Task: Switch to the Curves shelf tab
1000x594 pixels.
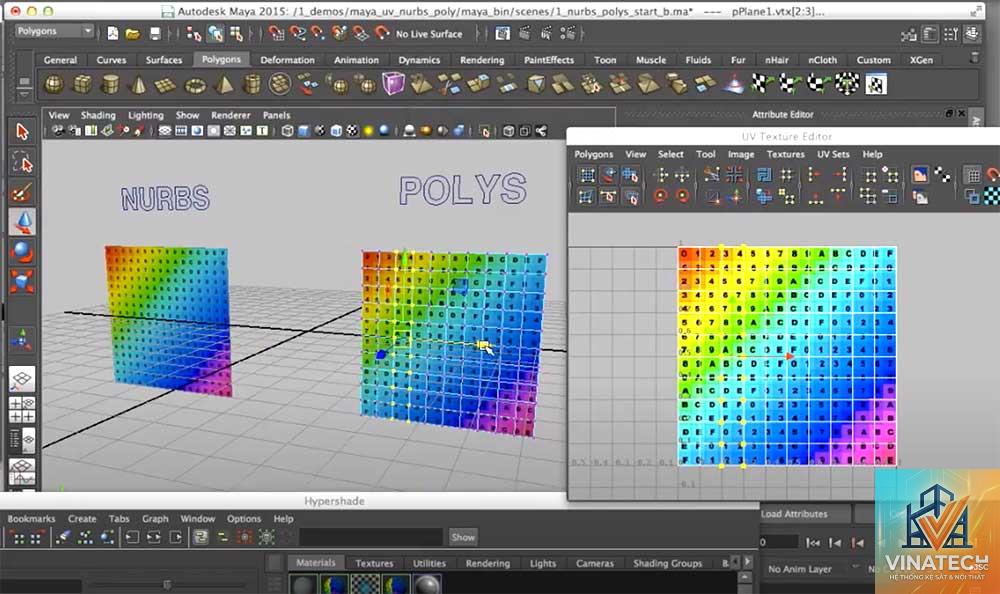Action: (x=112, y=60)
